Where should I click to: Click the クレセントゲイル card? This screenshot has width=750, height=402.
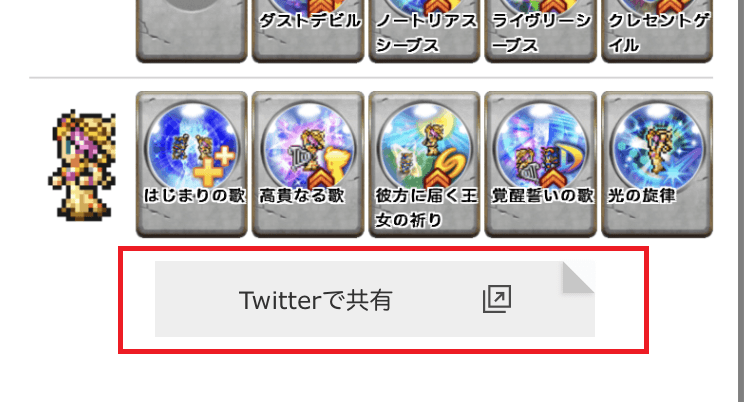(657, 31)
